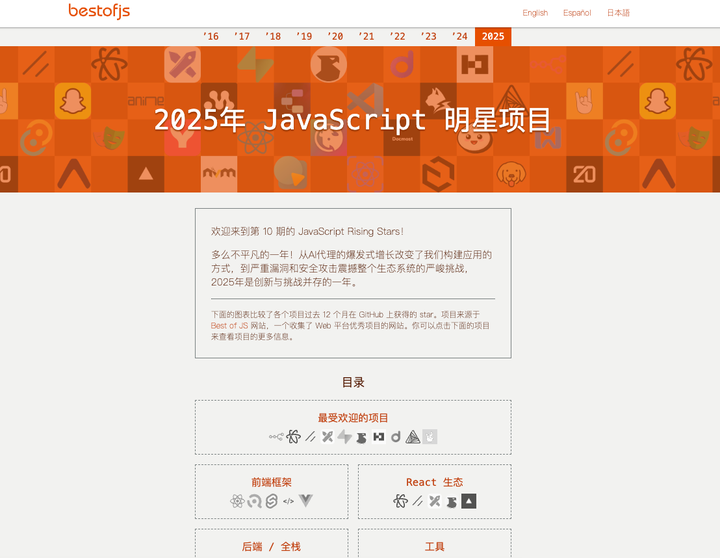Image resolution: width=720 pixels, height=558 pixels.
Task: Click the line 2025年是创新与挑战并存的一年
Action: coord(284,282)
